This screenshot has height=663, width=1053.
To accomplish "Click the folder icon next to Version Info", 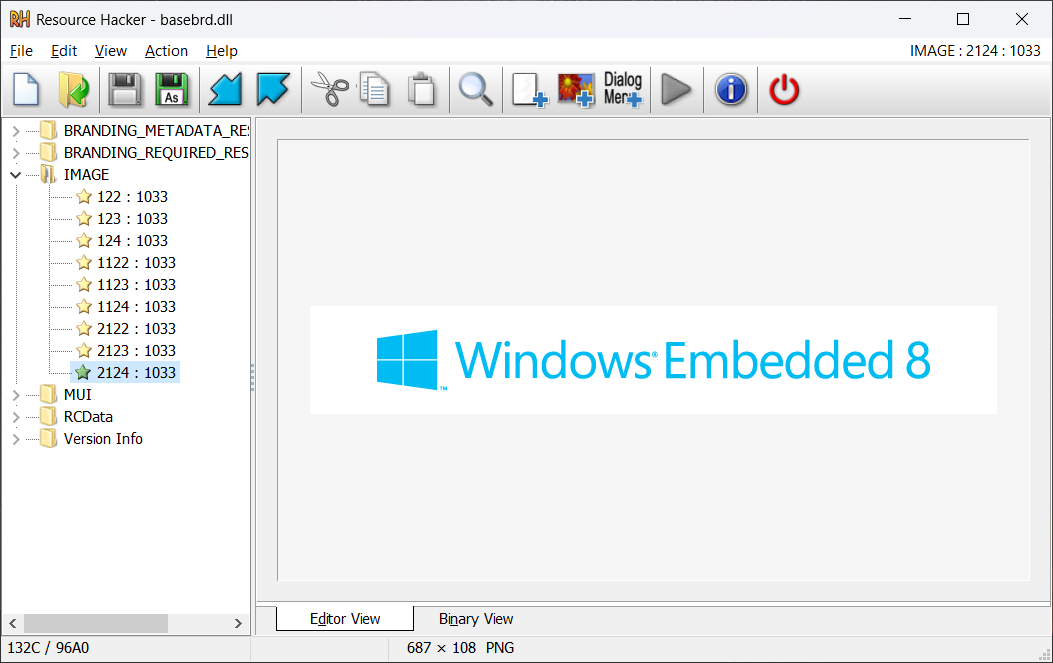I will (x=48, y=439).
